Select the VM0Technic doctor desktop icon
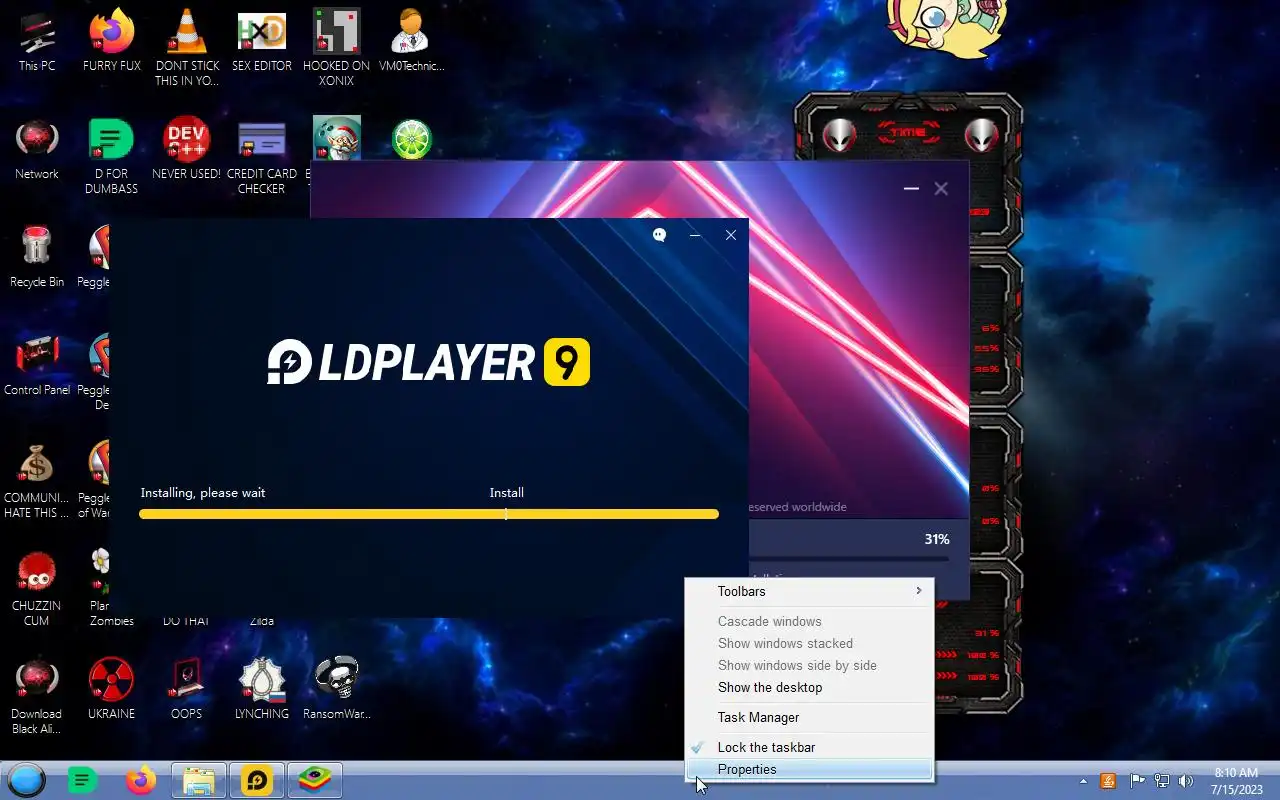The width and height of the screenshot is (1280, 800). click(411, 42)
